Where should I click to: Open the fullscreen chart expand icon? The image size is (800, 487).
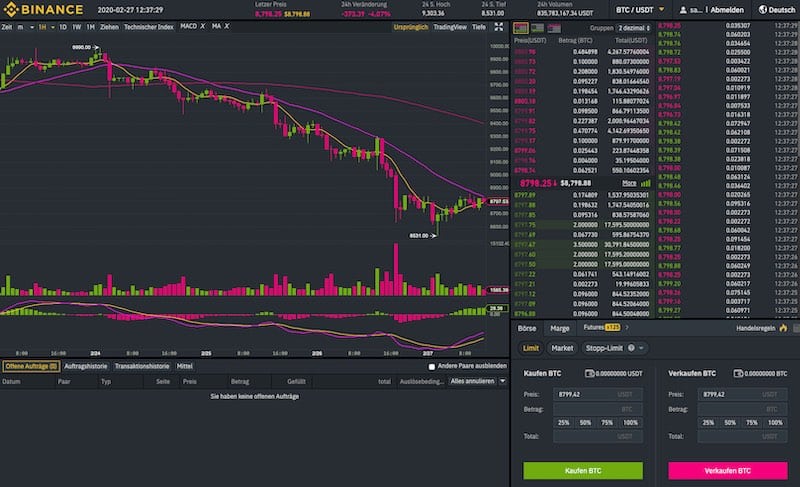pyautogui.click(x=498, y=27)
